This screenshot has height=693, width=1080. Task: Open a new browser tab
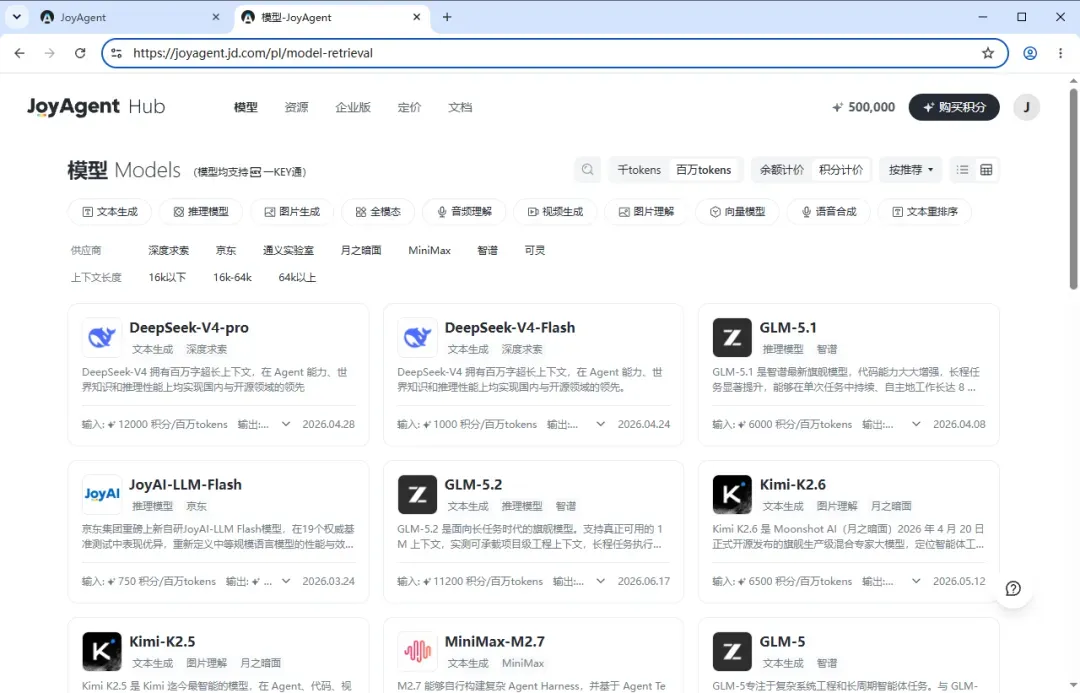447,17
